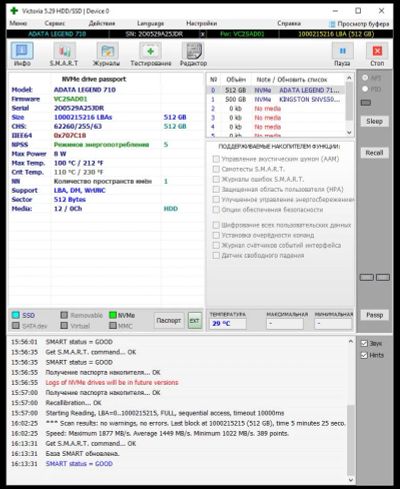400x489 pixels.
Task: Click the Минимальная temperature field
Action: (333, 324)
